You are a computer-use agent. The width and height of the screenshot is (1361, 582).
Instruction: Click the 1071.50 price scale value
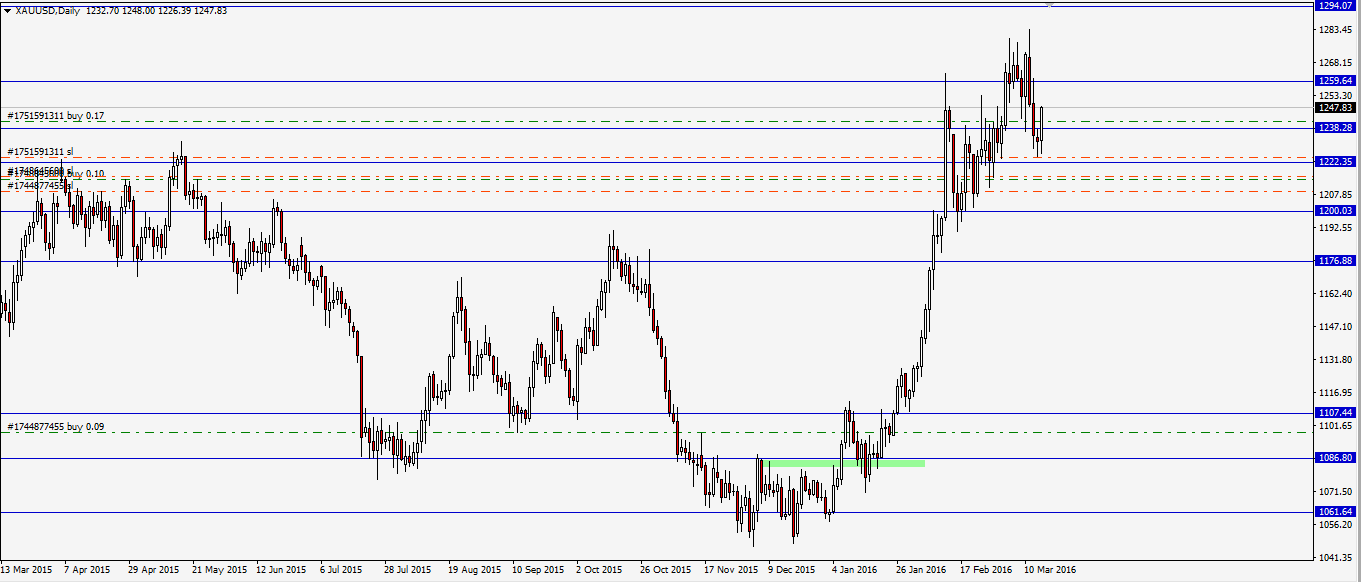click(x=1336, y=492)
